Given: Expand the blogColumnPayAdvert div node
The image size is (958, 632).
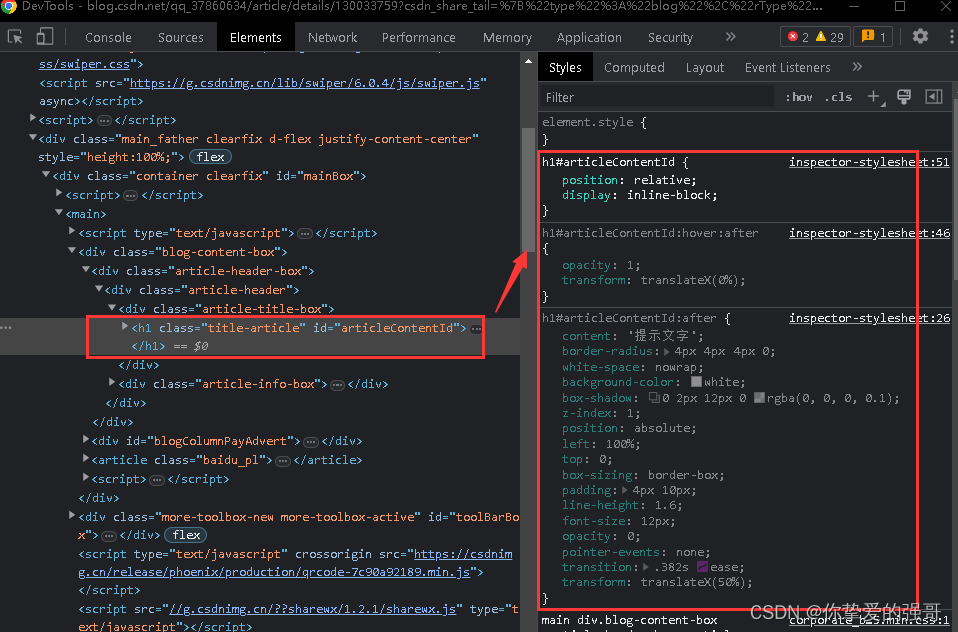Looking at the screenshot, I should tap(86, 441).
